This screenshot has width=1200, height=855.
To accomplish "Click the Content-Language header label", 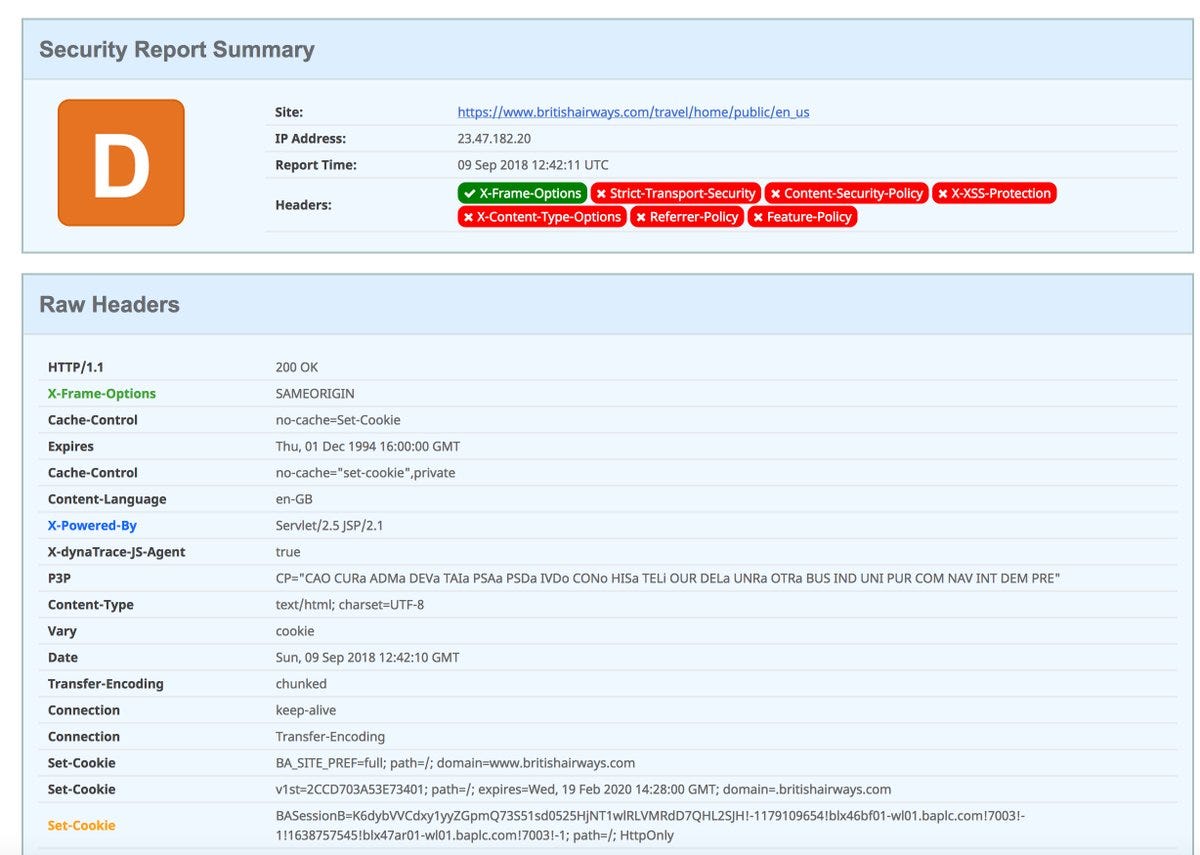I will [107, 499].
